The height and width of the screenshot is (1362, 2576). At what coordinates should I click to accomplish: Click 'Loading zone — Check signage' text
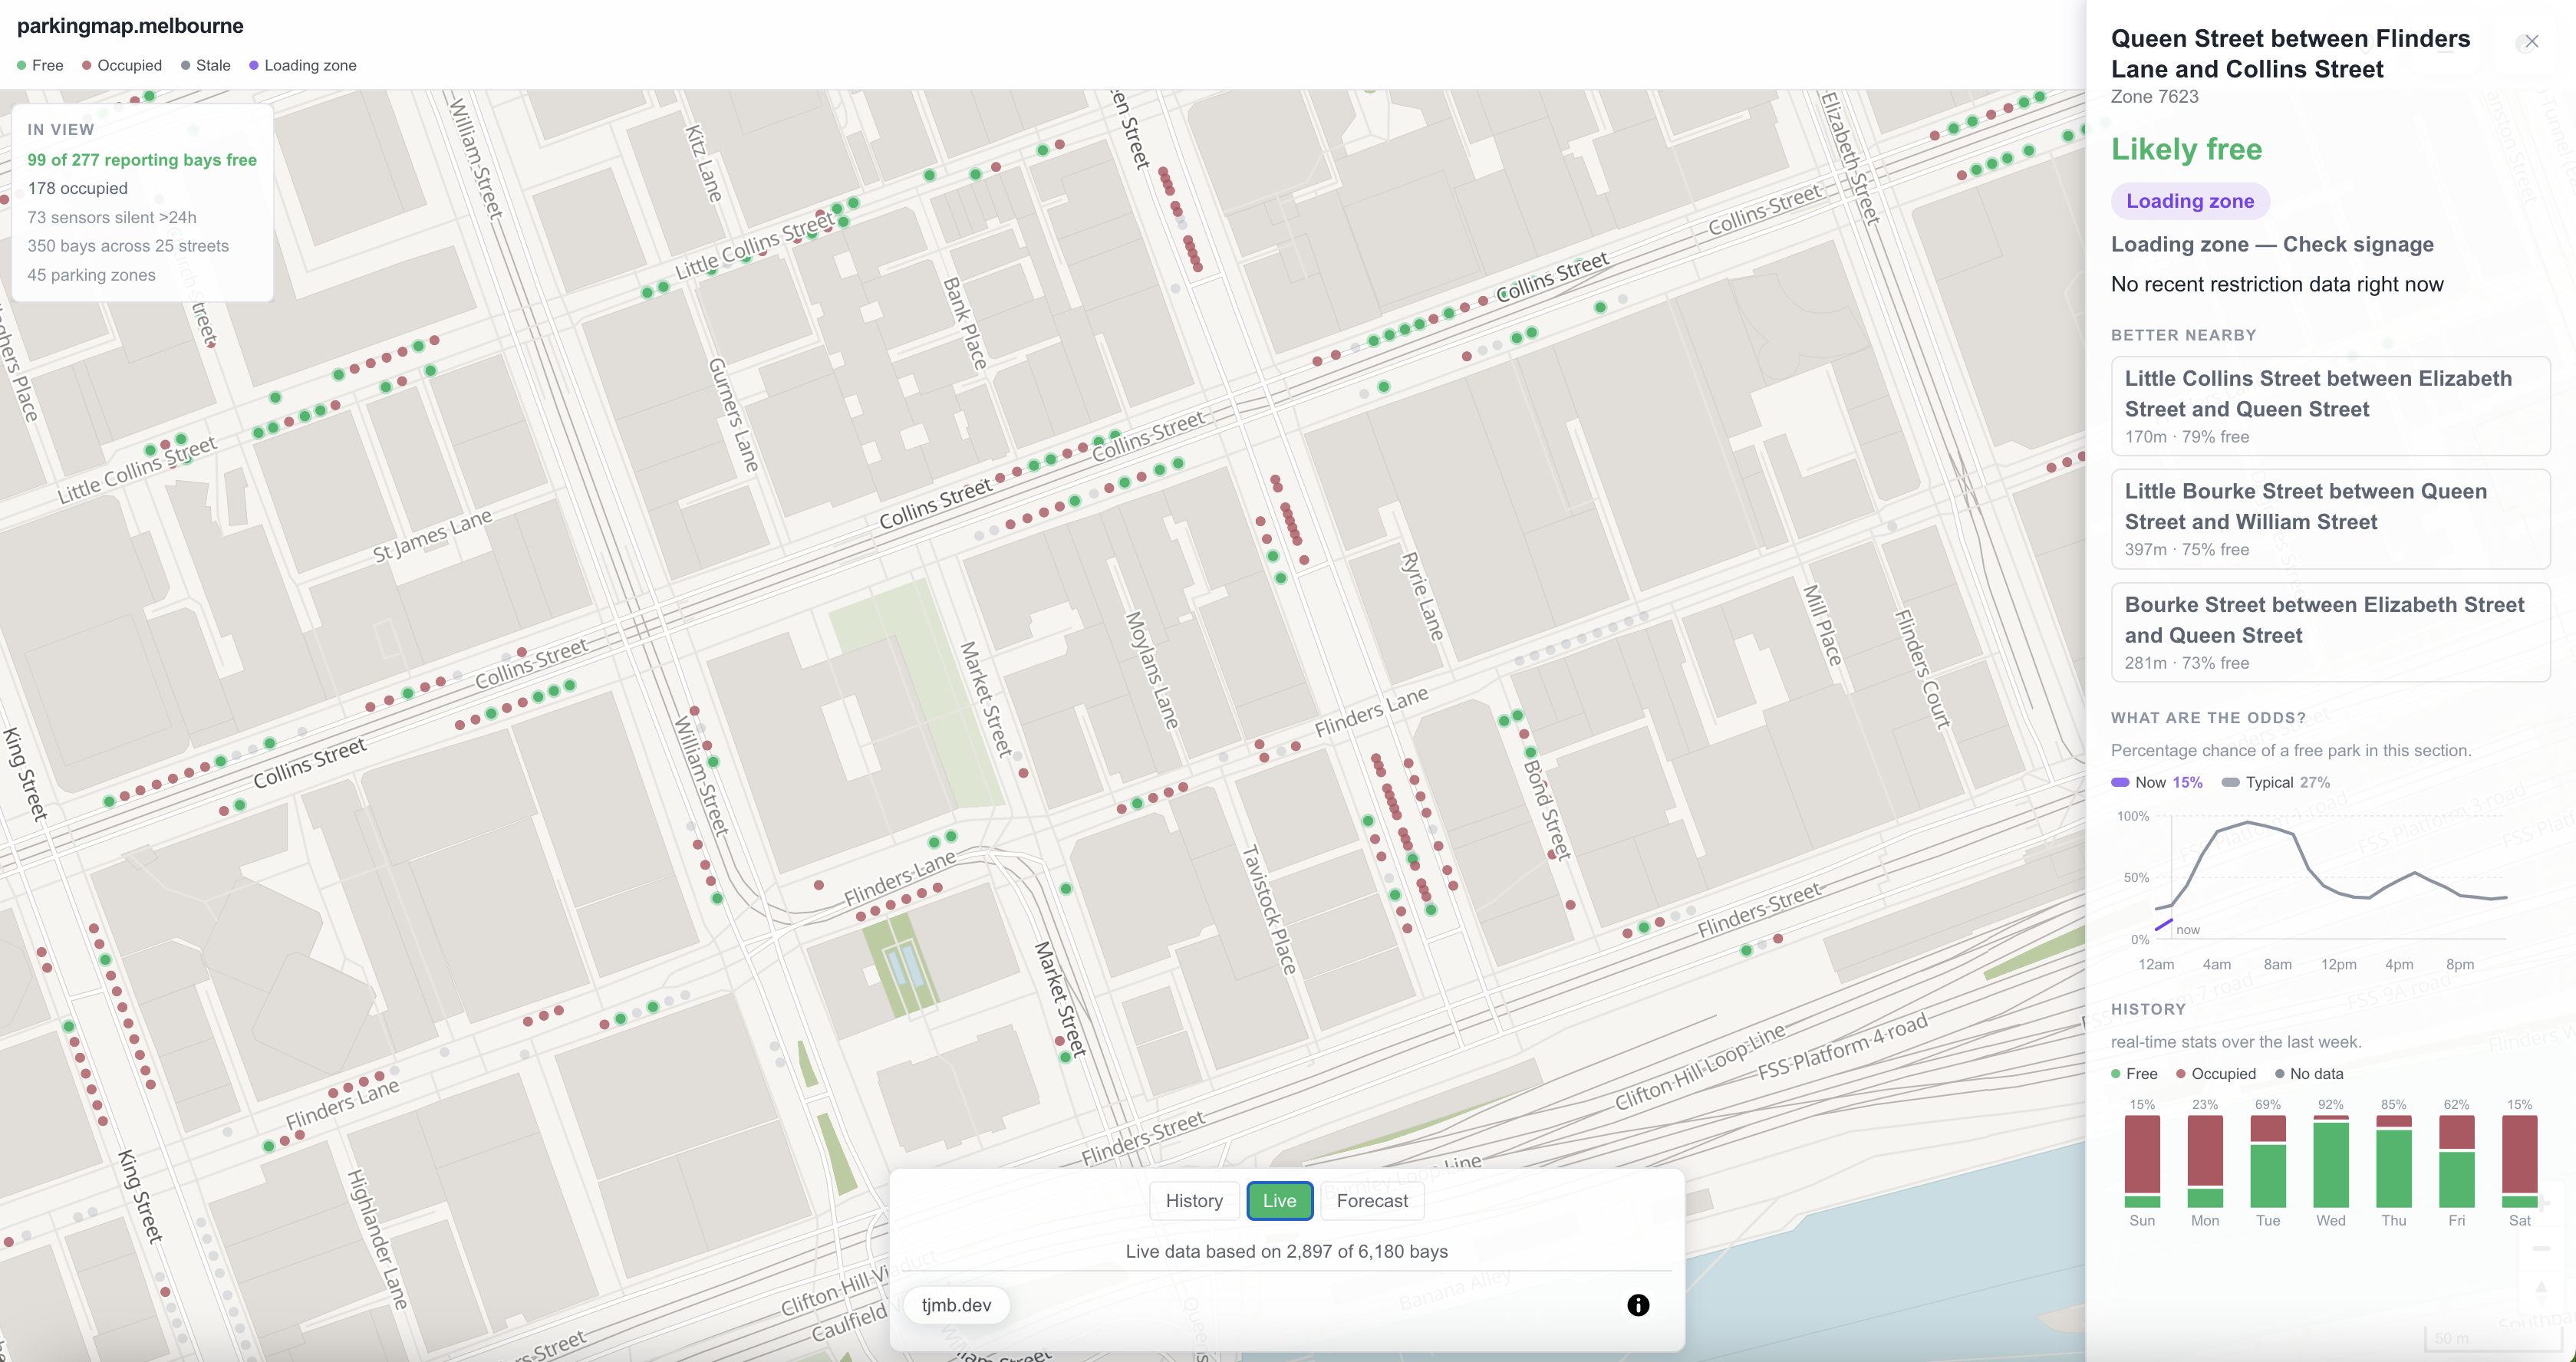(x=2272, y=245)
